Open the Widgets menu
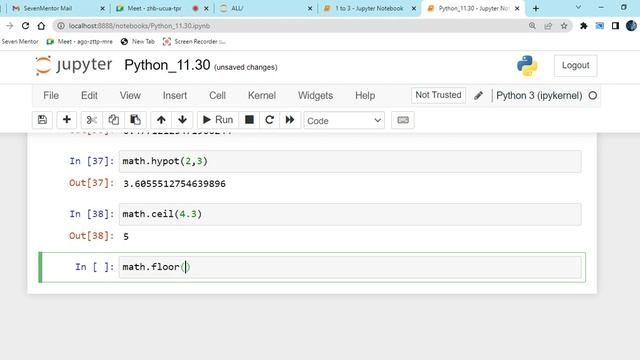Image resolution: width=640 pixels, height=360 pixels. pos(315,96)
